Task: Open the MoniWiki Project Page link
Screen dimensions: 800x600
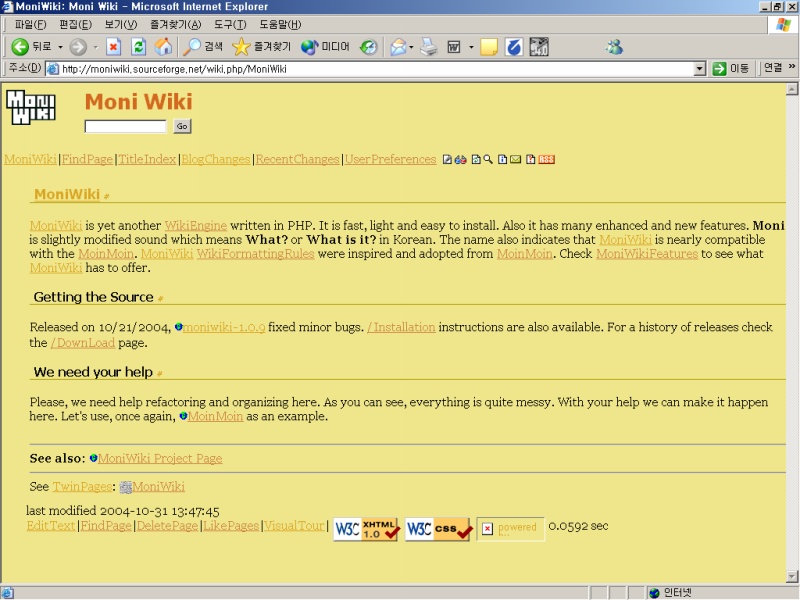Action: coord(160,458)
